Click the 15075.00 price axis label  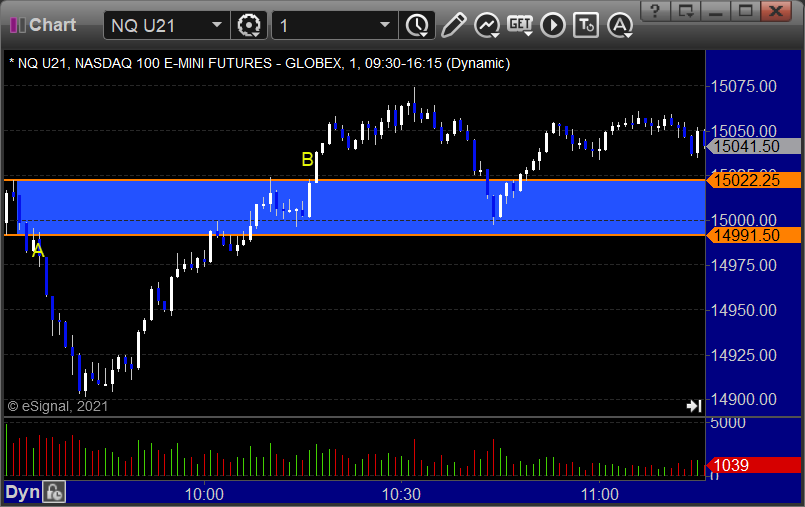pyautogui.click(x=743, y=86)
